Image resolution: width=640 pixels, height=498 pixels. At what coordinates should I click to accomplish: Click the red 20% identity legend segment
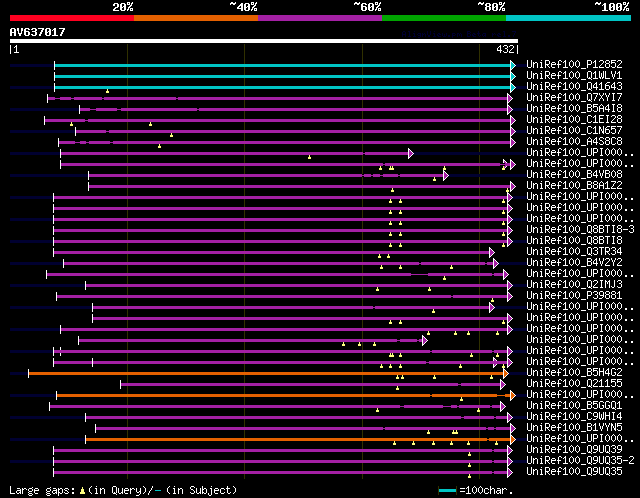(x=72, y=18)
